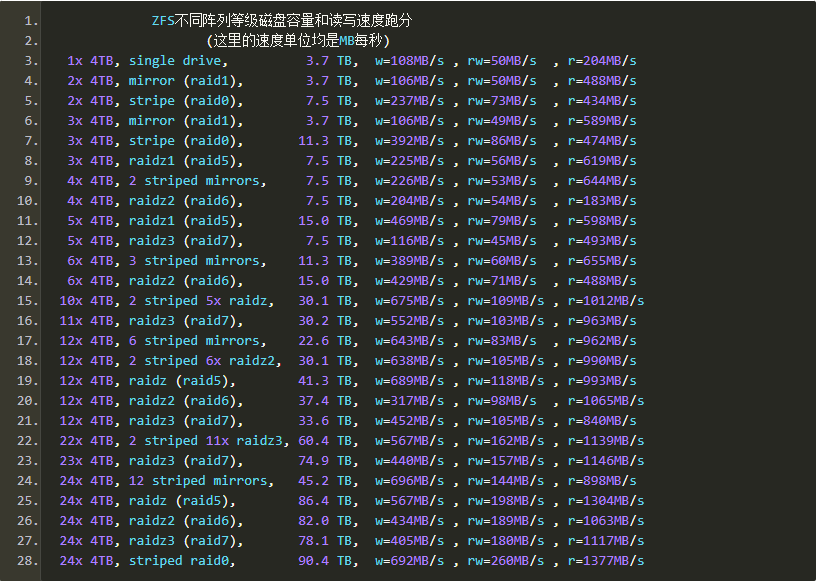Click the r=1377MB/s read speed value

click(605, 560)
